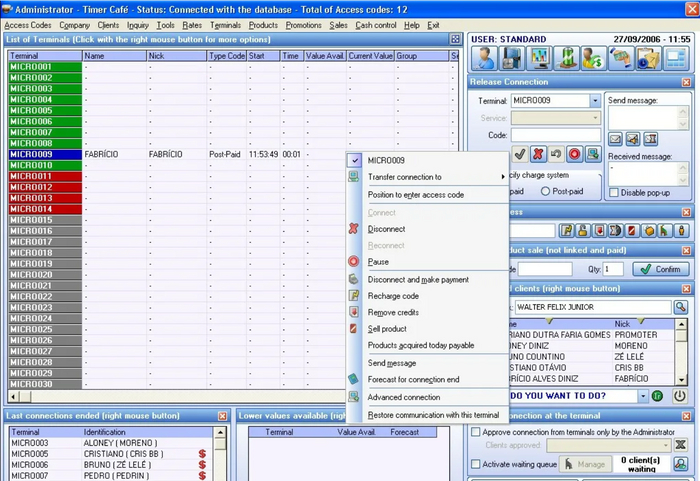Close the Release Connection panel

click(686, 82)
